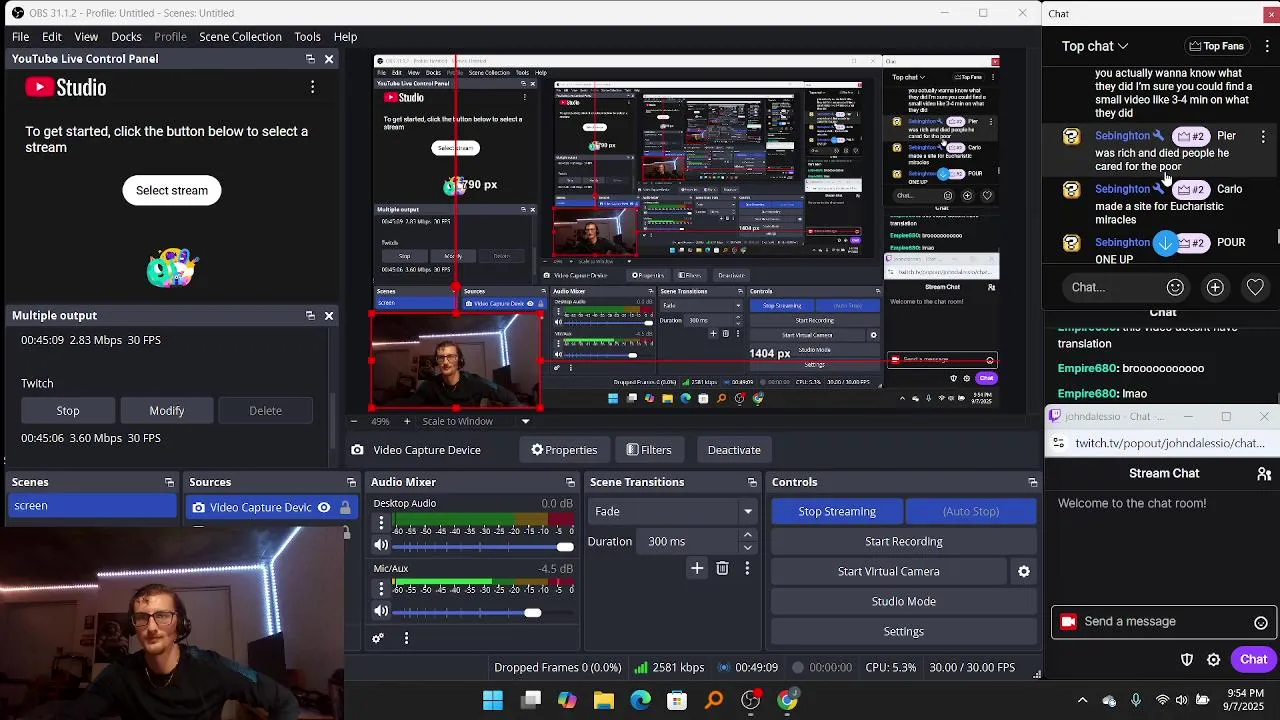Add a configurable scene transition

(697, 568)
